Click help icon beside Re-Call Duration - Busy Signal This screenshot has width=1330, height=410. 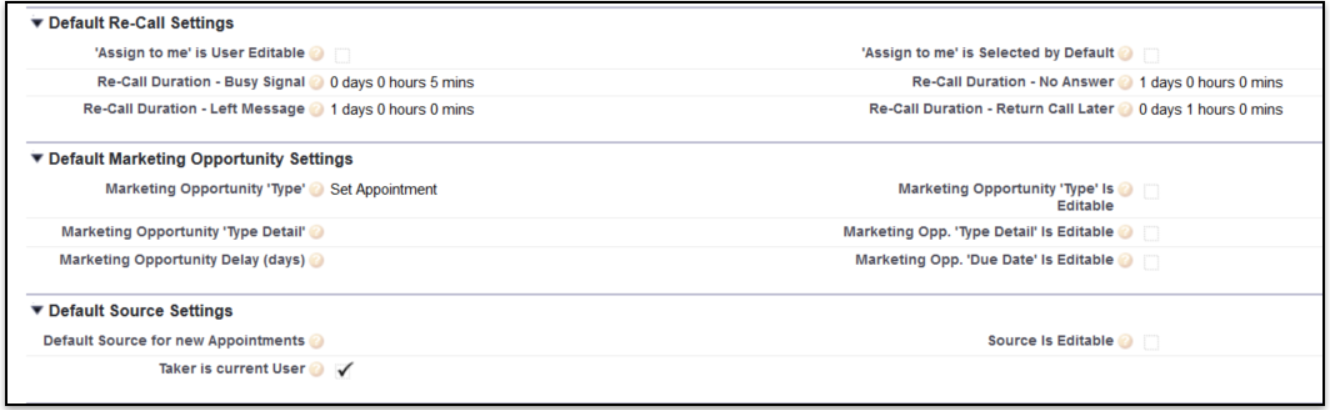(x=316, y=81)
